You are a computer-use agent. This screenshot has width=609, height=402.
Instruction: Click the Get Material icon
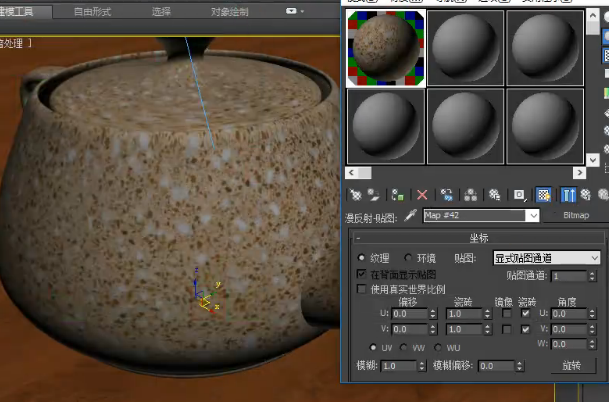[x=355, y=195]
